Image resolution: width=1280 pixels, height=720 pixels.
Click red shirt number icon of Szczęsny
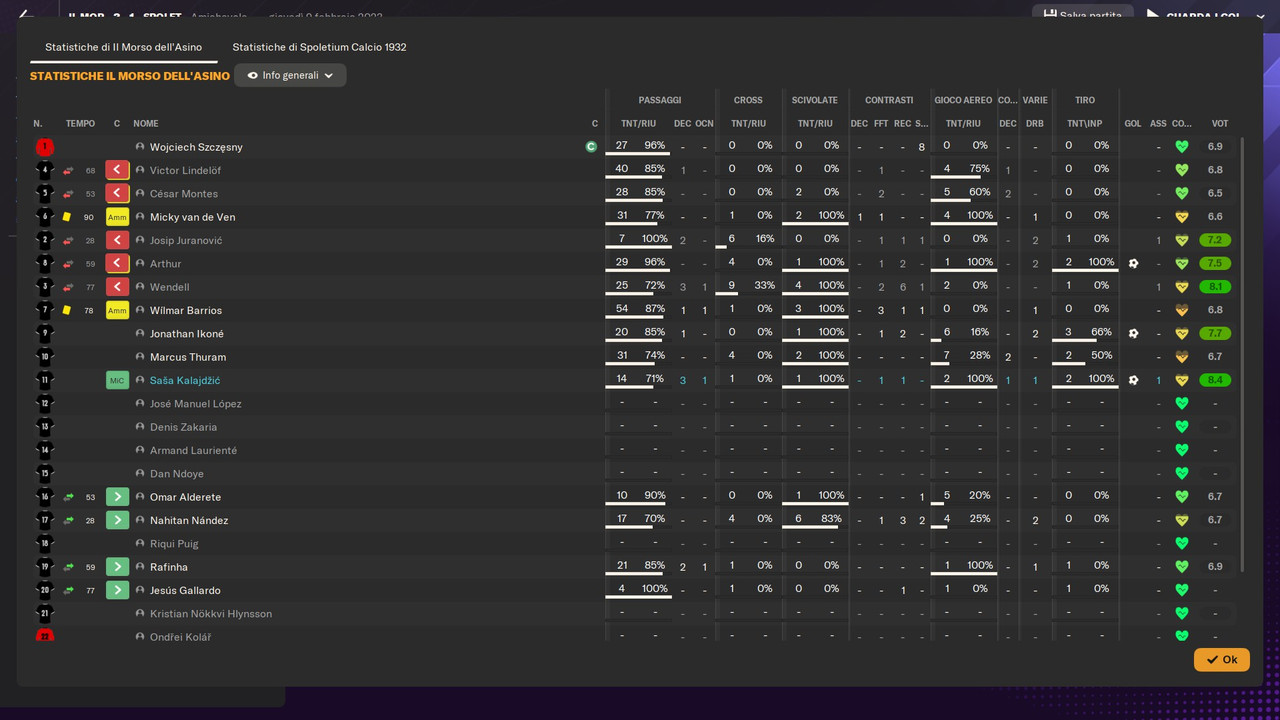coord(45,147)
